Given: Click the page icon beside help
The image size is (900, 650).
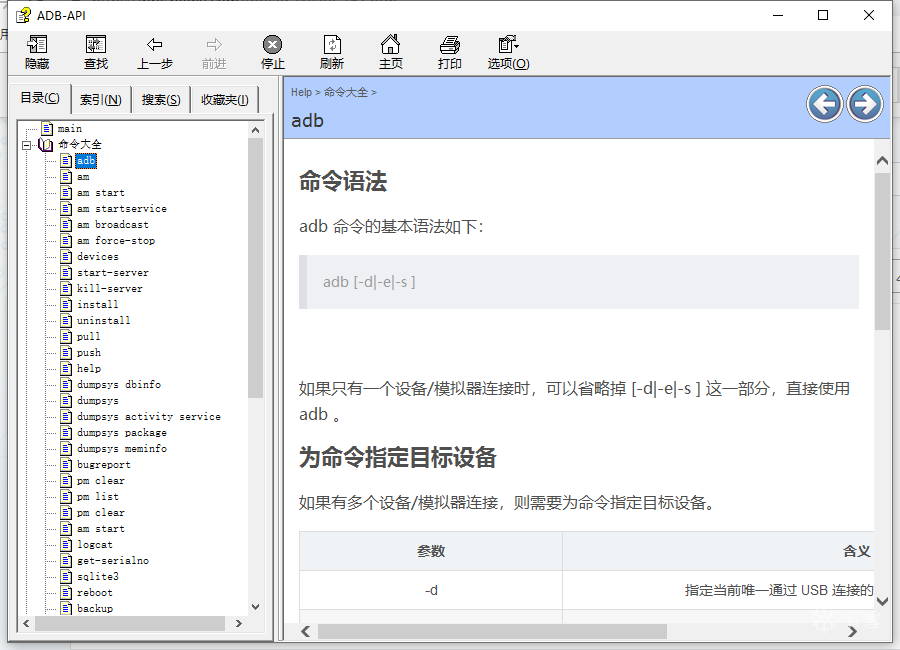Looking at the screenshot, I should point(67,369).
